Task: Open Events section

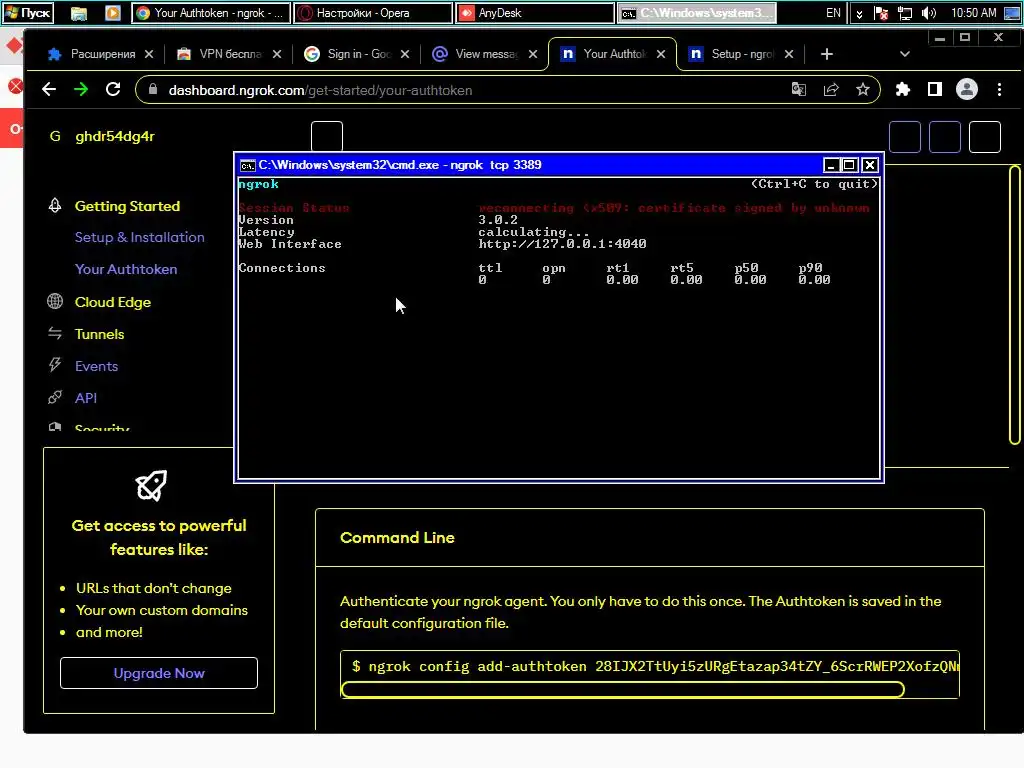Action: (97, 366)
